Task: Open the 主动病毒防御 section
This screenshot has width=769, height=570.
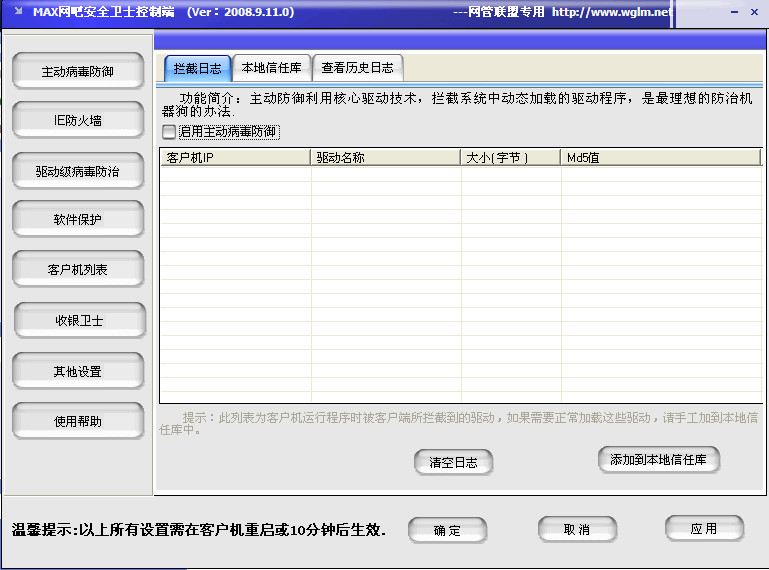Action: pyautogui.click(x=78, y=71)
